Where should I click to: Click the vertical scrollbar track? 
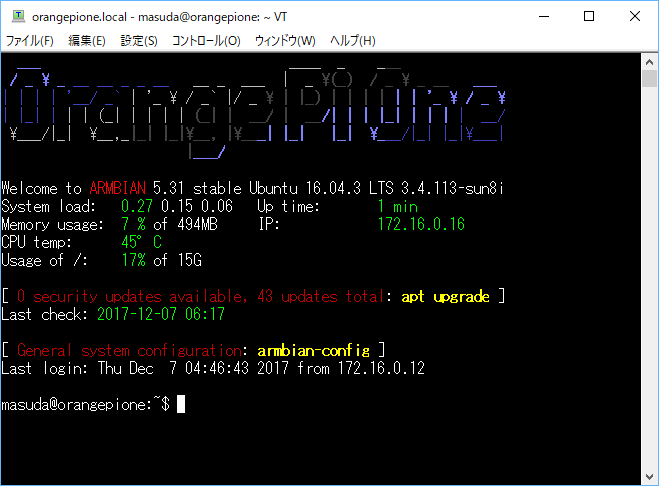tap(649, 270)
